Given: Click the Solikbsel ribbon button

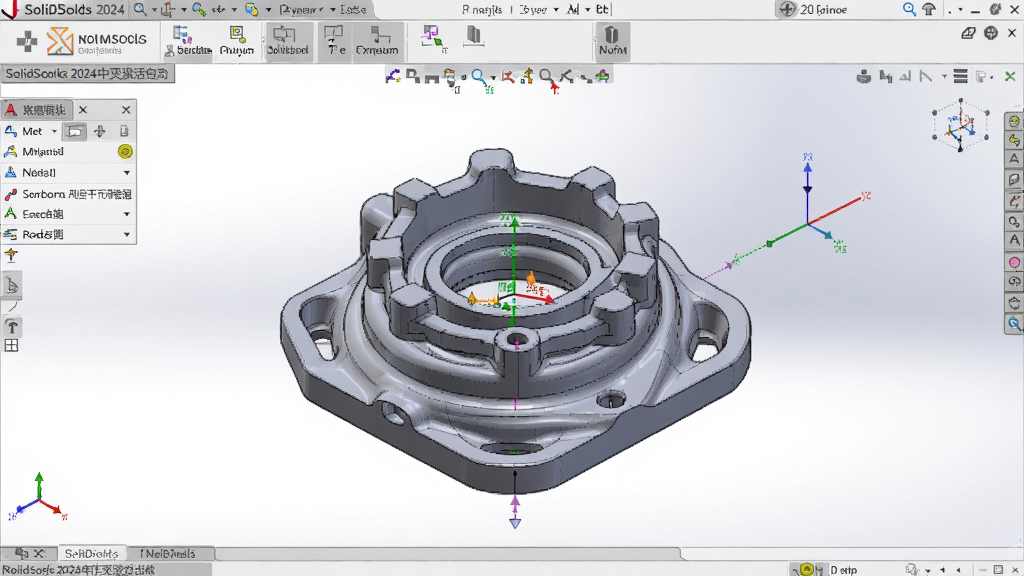Looking at the screenshot, I should point(287,40).
